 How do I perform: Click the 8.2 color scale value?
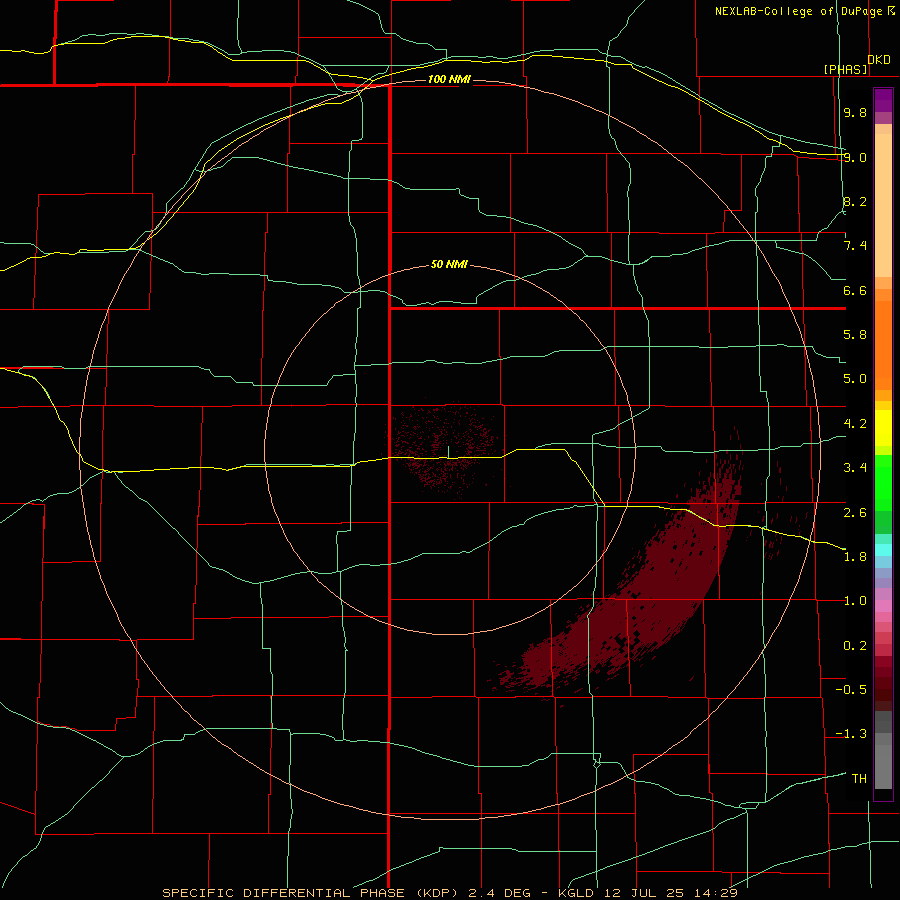coord(855,201)
